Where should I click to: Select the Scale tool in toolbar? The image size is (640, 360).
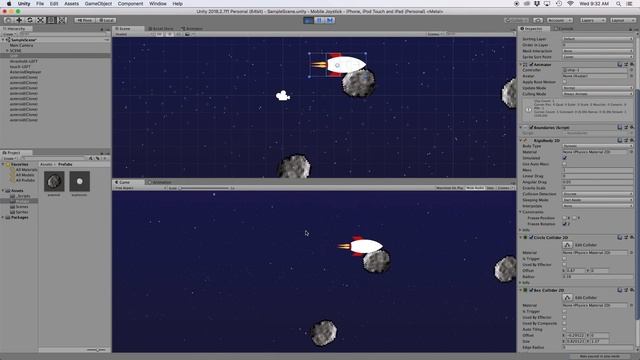(x=40, y=20)
